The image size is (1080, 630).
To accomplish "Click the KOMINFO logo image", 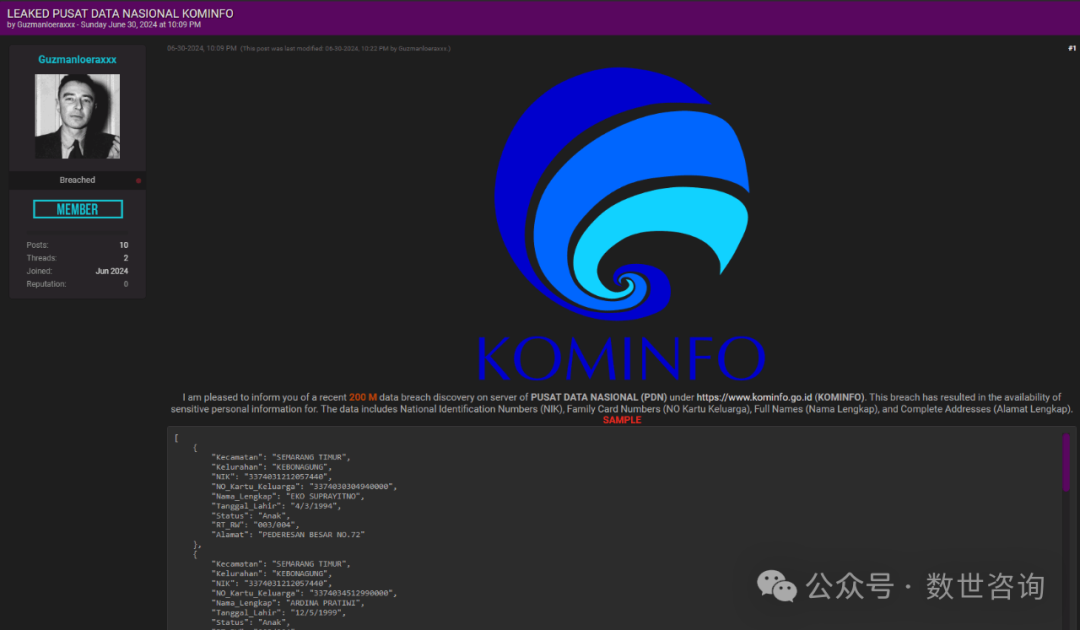I will pyautogui.click(x=621, y=224).
